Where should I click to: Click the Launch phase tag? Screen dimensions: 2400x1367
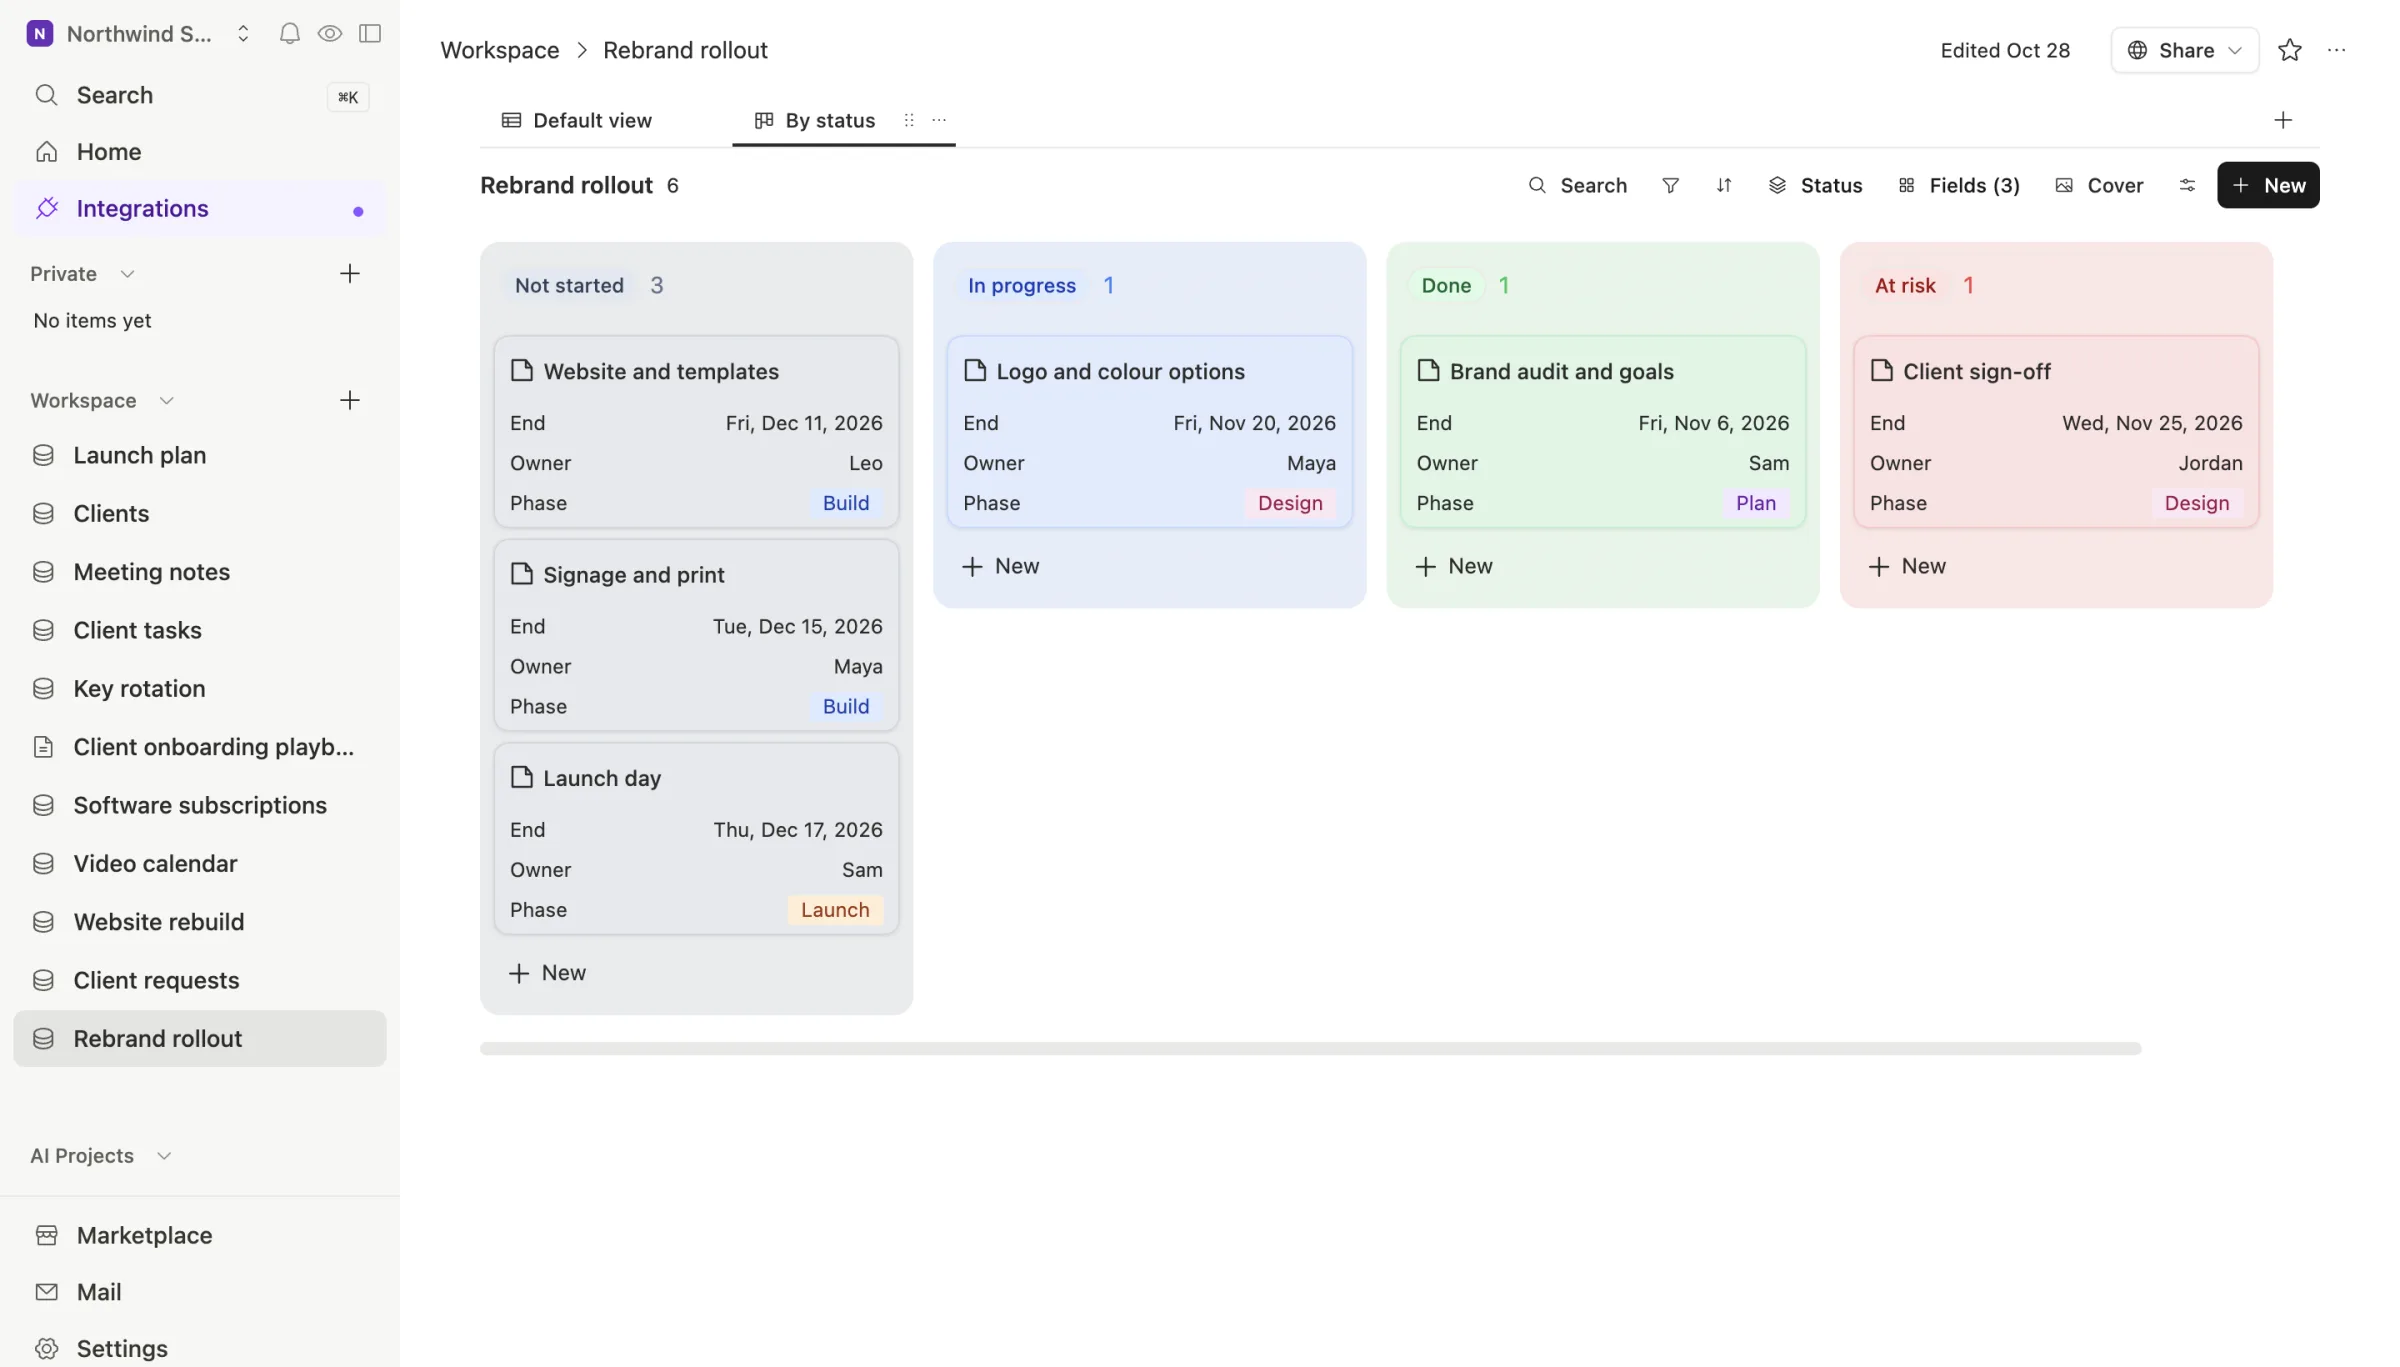(x=835, y=910)
